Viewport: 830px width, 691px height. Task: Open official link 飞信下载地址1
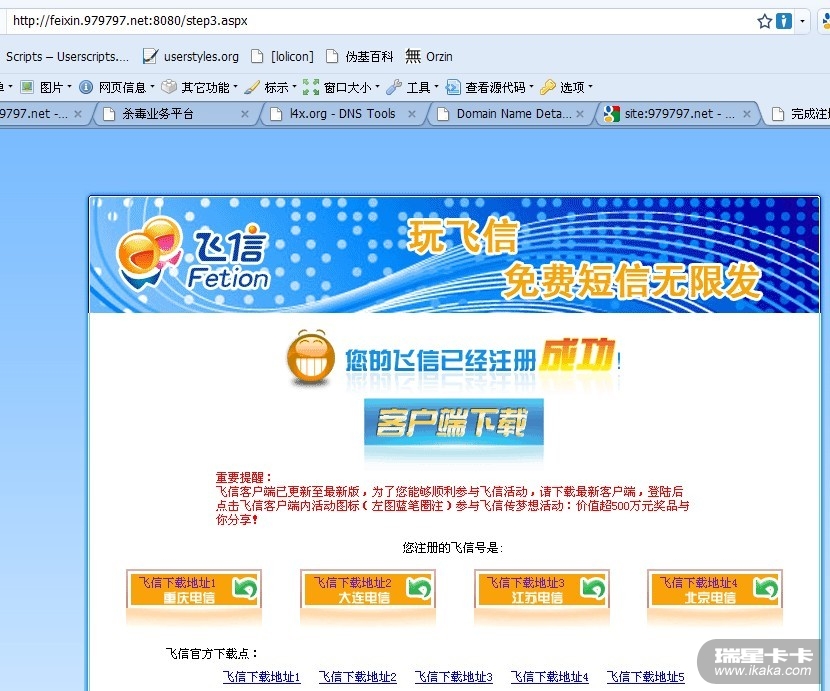tap(261, 677)
